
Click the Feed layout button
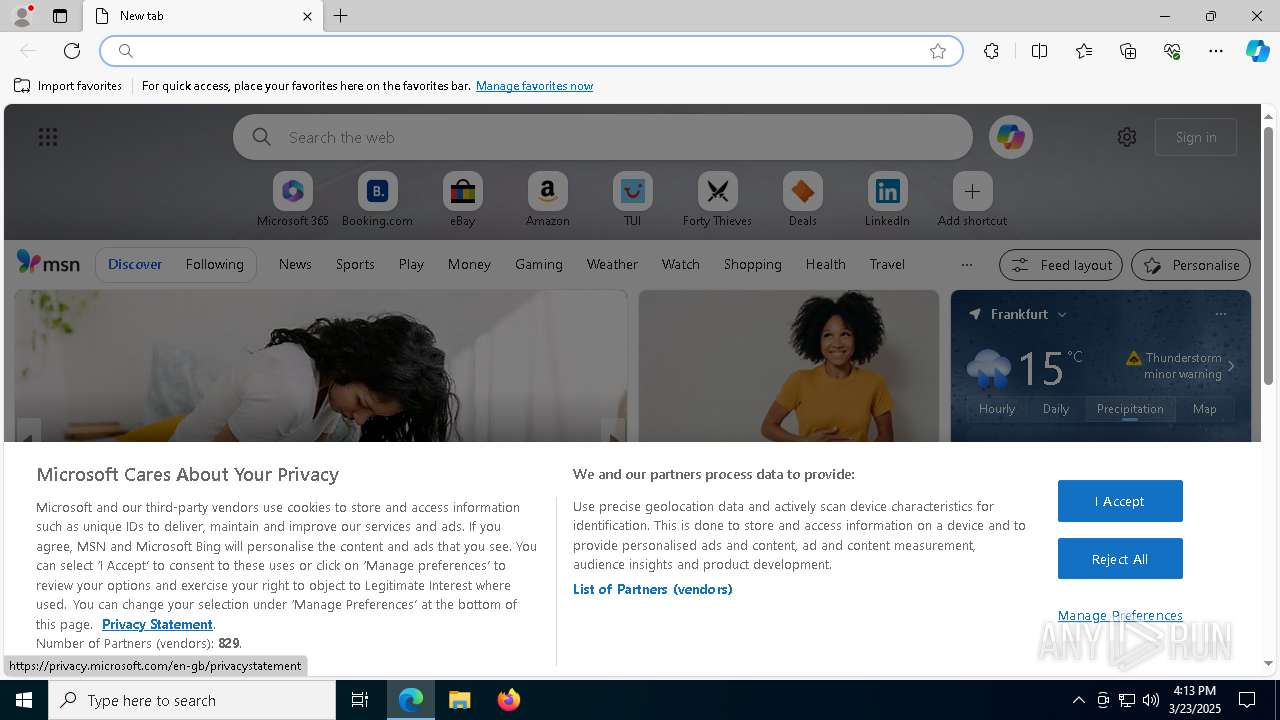tap(1061, 265)
